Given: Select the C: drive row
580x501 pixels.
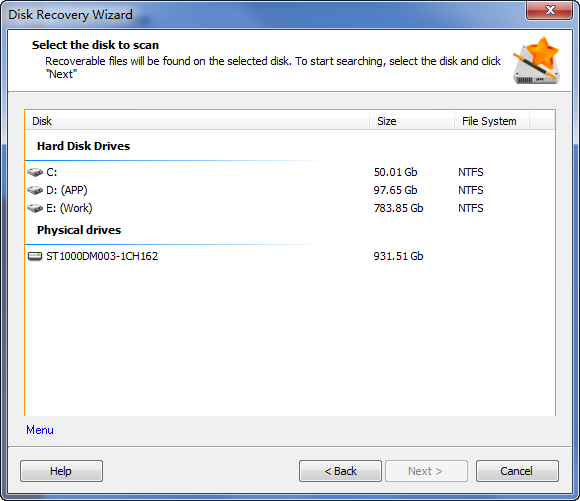Looking at the screenshot, I should (x=290, y=172).
